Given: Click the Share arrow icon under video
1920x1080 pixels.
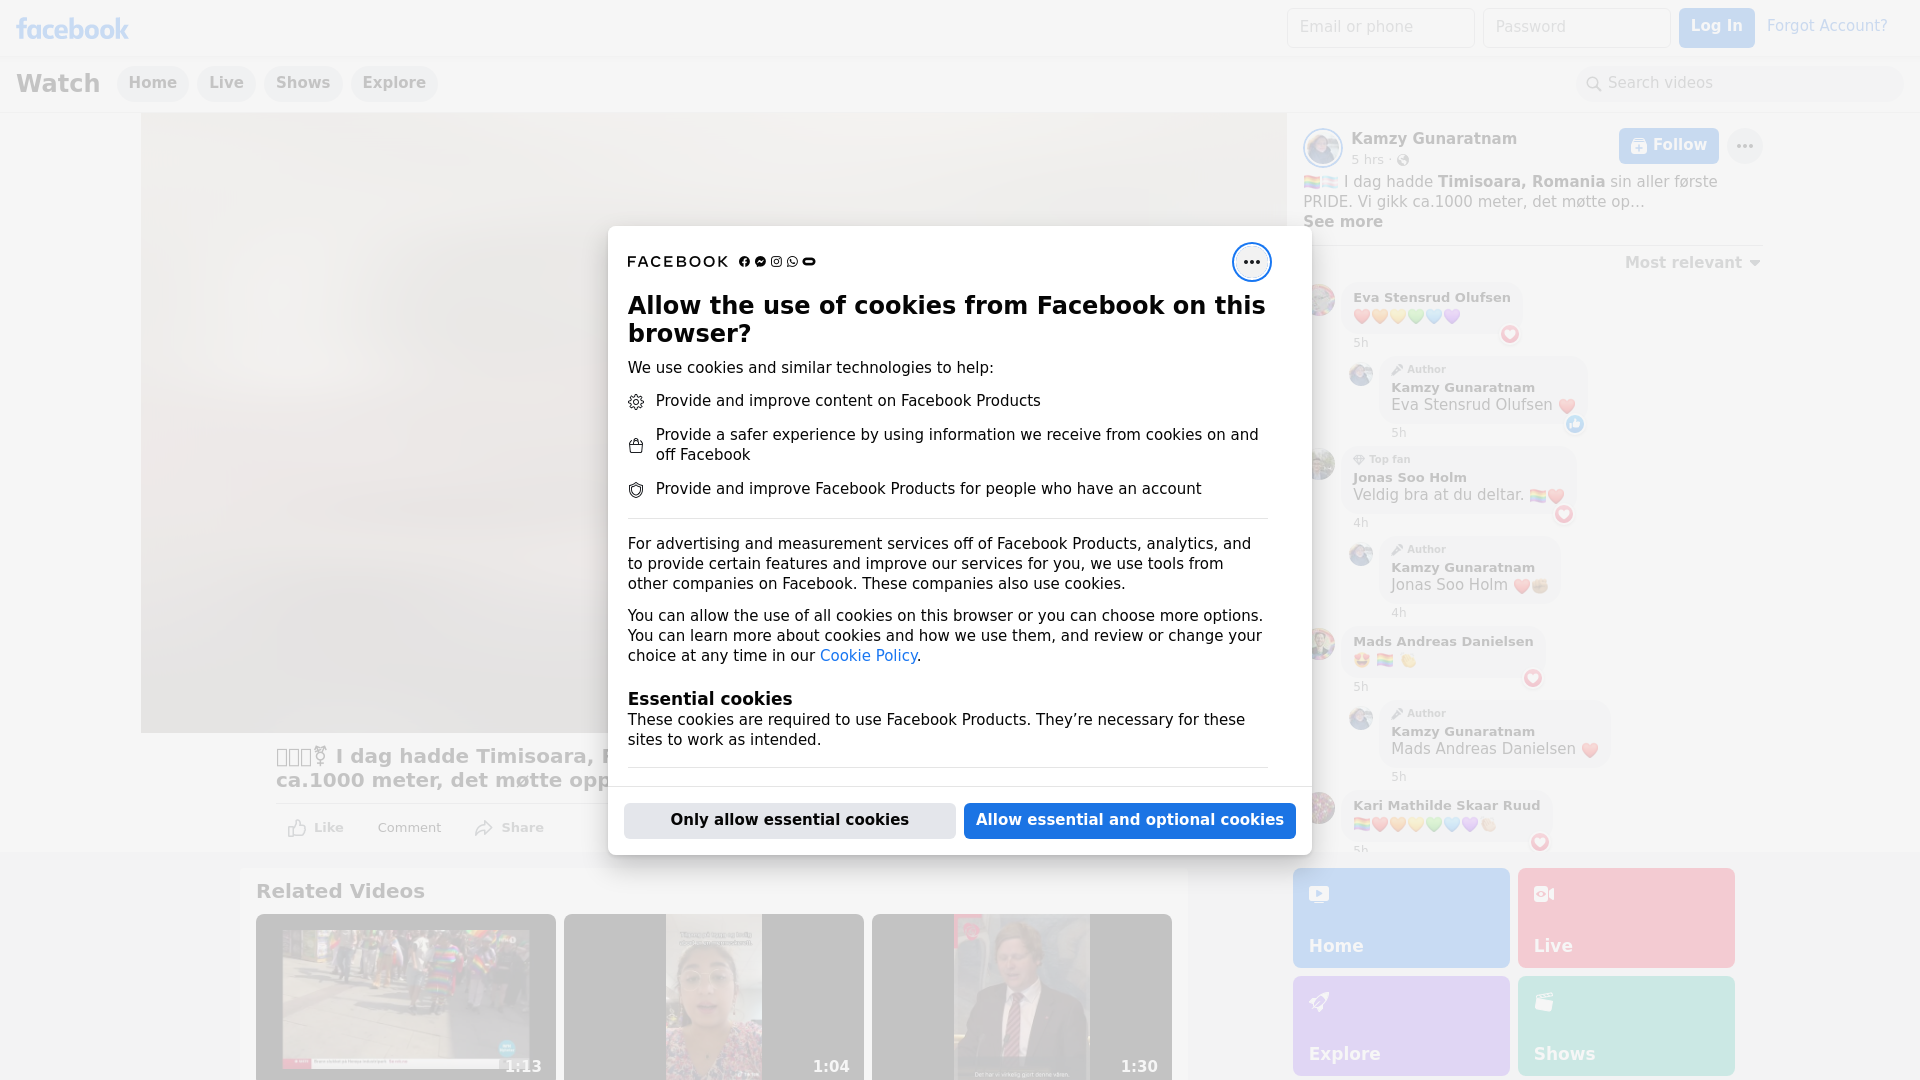Looking at the screenshot, I should [x=484, y=828].
